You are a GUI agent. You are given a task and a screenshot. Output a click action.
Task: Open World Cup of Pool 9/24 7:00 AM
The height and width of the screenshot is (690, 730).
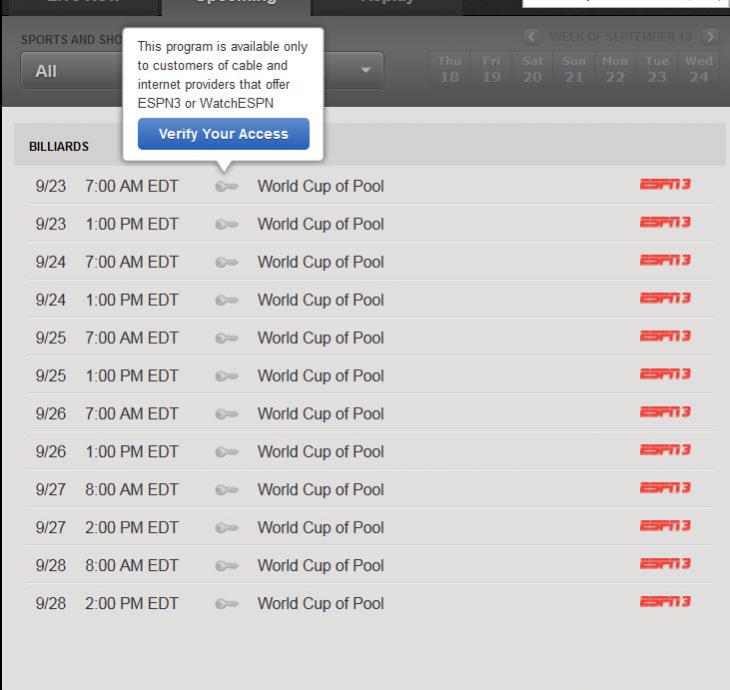click(x=320, y=262)
